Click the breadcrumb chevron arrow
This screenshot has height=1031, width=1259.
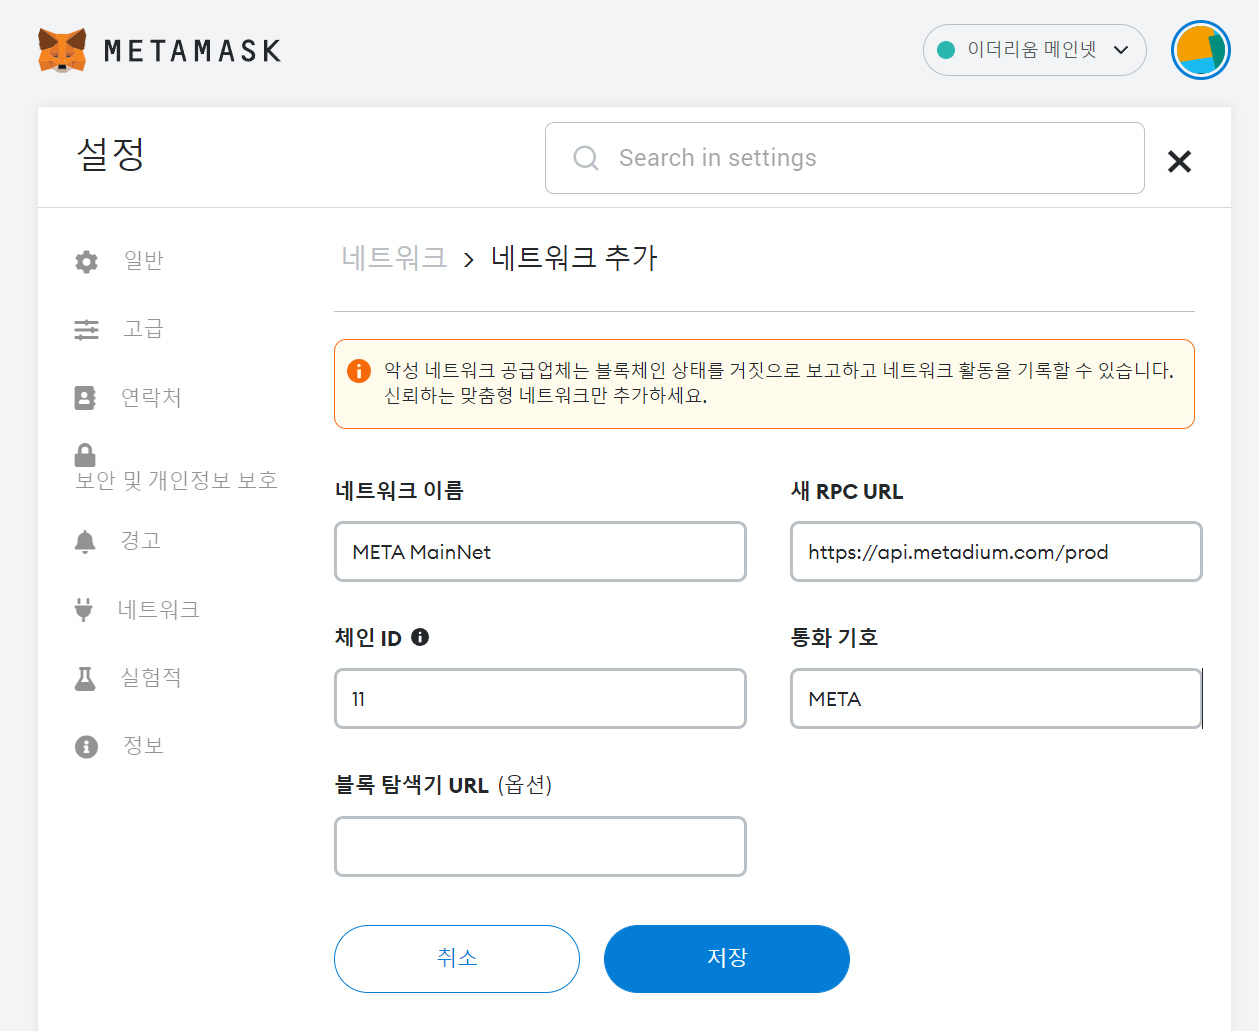[x=469, y=261]
